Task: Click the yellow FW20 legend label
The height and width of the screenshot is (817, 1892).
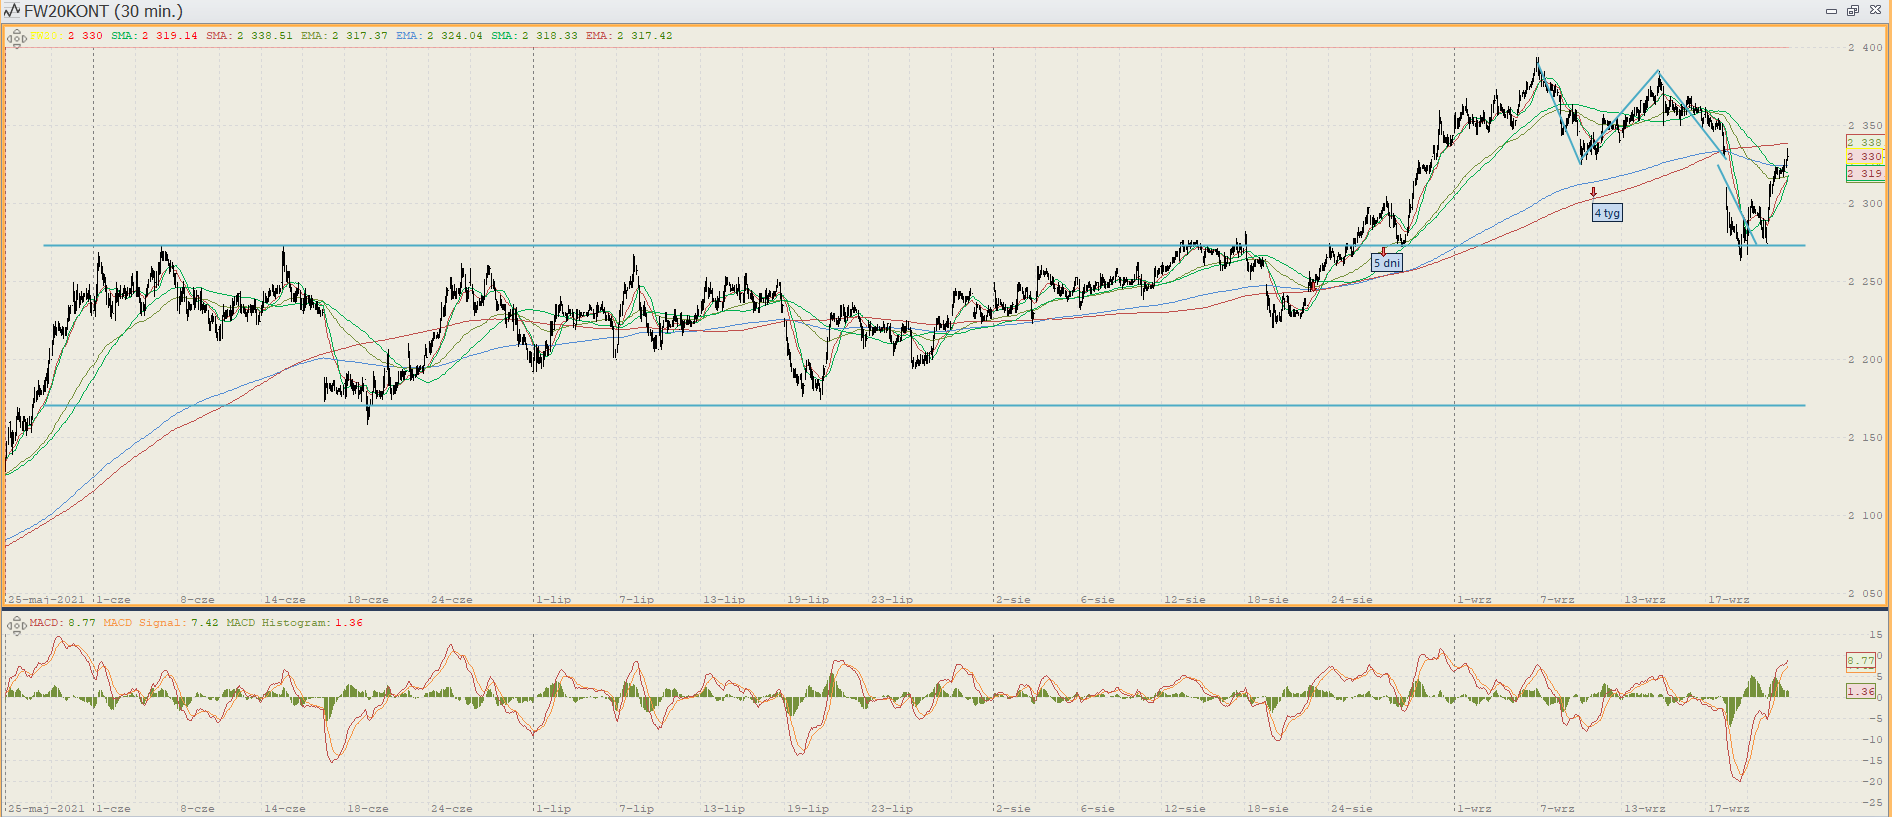Action: [46, 36]
